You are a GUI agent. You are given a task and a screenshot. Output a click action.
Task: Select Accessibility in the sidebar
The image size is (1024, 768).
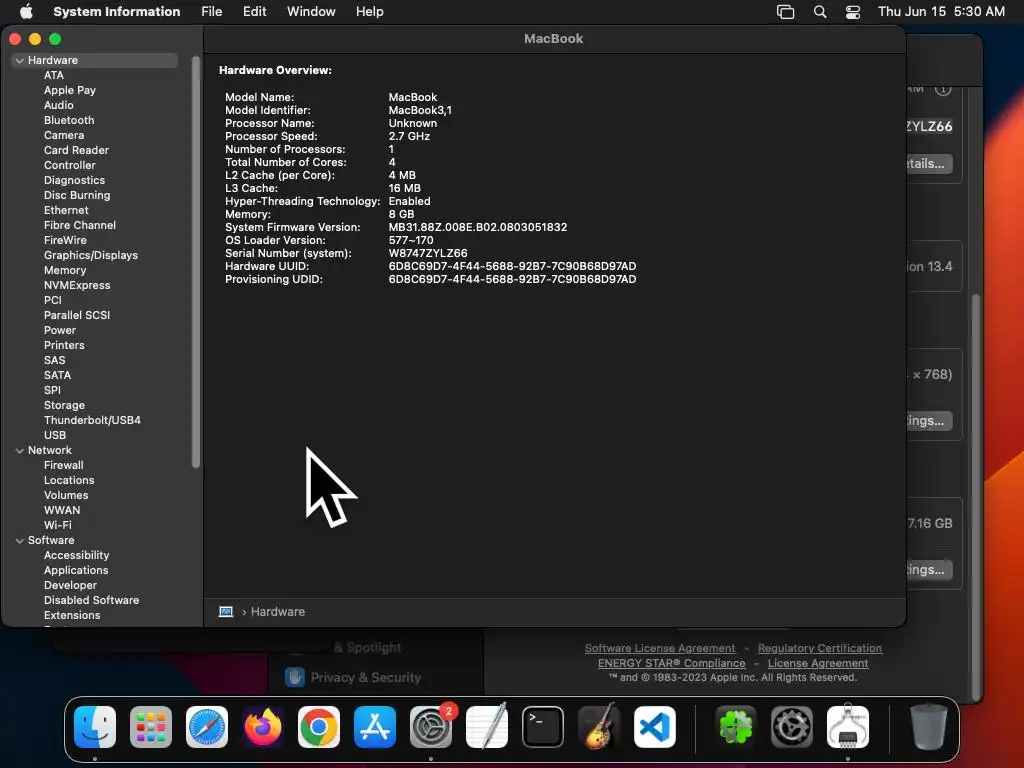click(76, 556)
